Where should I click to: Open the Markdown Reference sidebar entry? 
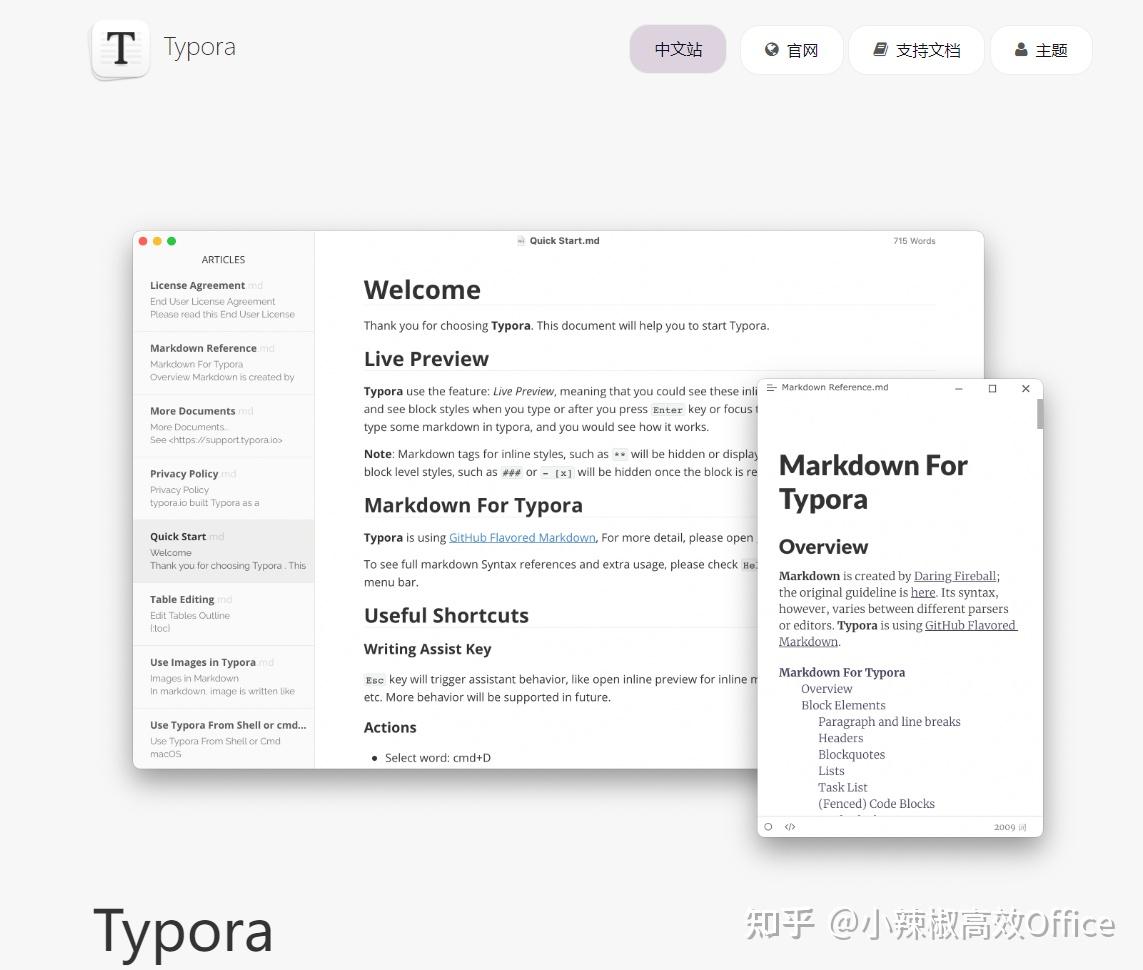223,363
